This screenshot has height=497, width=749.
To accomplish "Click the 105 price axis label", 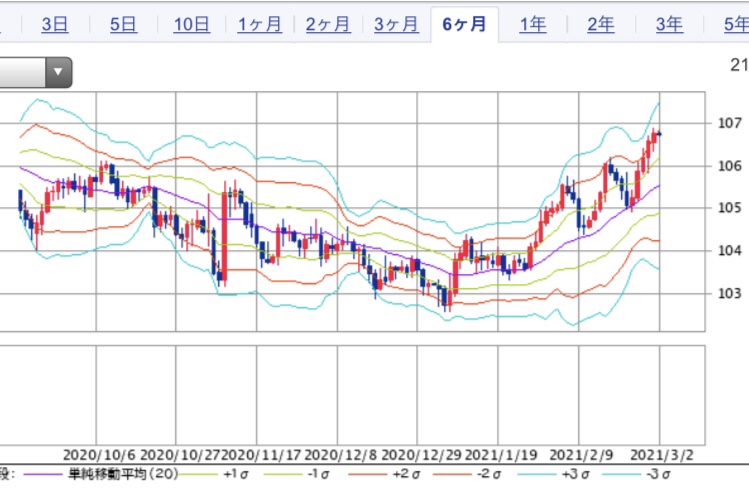I will click(x=730, y=208).
